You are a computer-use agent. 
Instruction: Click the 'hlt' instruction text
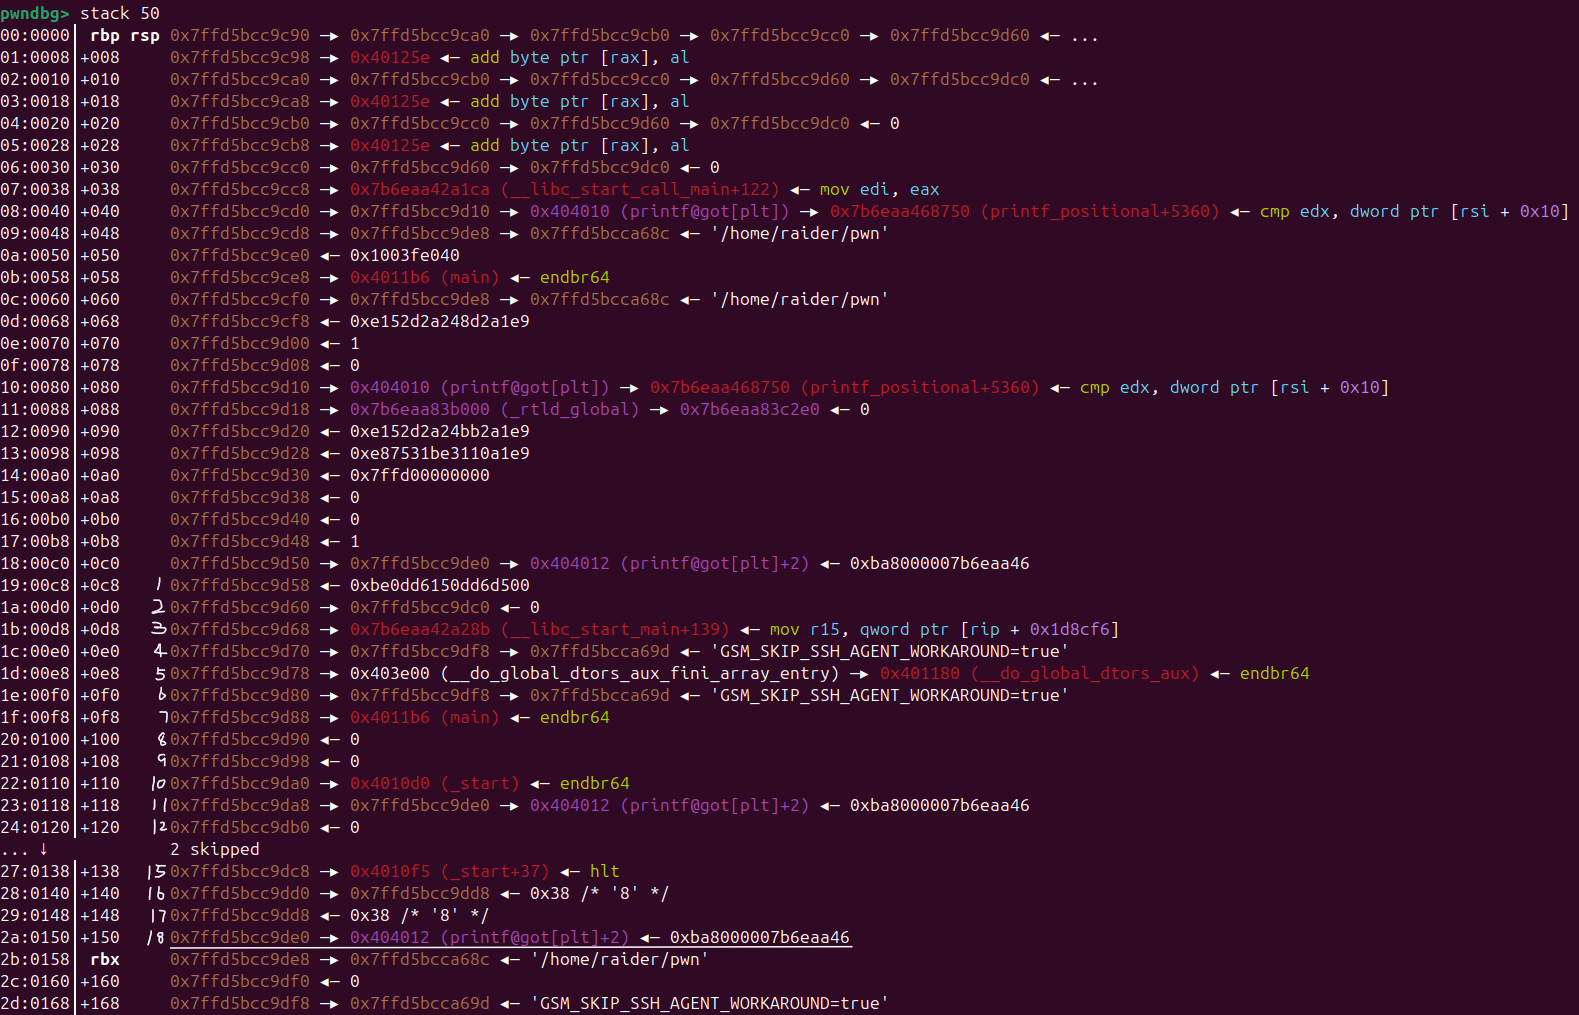click(x=604, y=871)
